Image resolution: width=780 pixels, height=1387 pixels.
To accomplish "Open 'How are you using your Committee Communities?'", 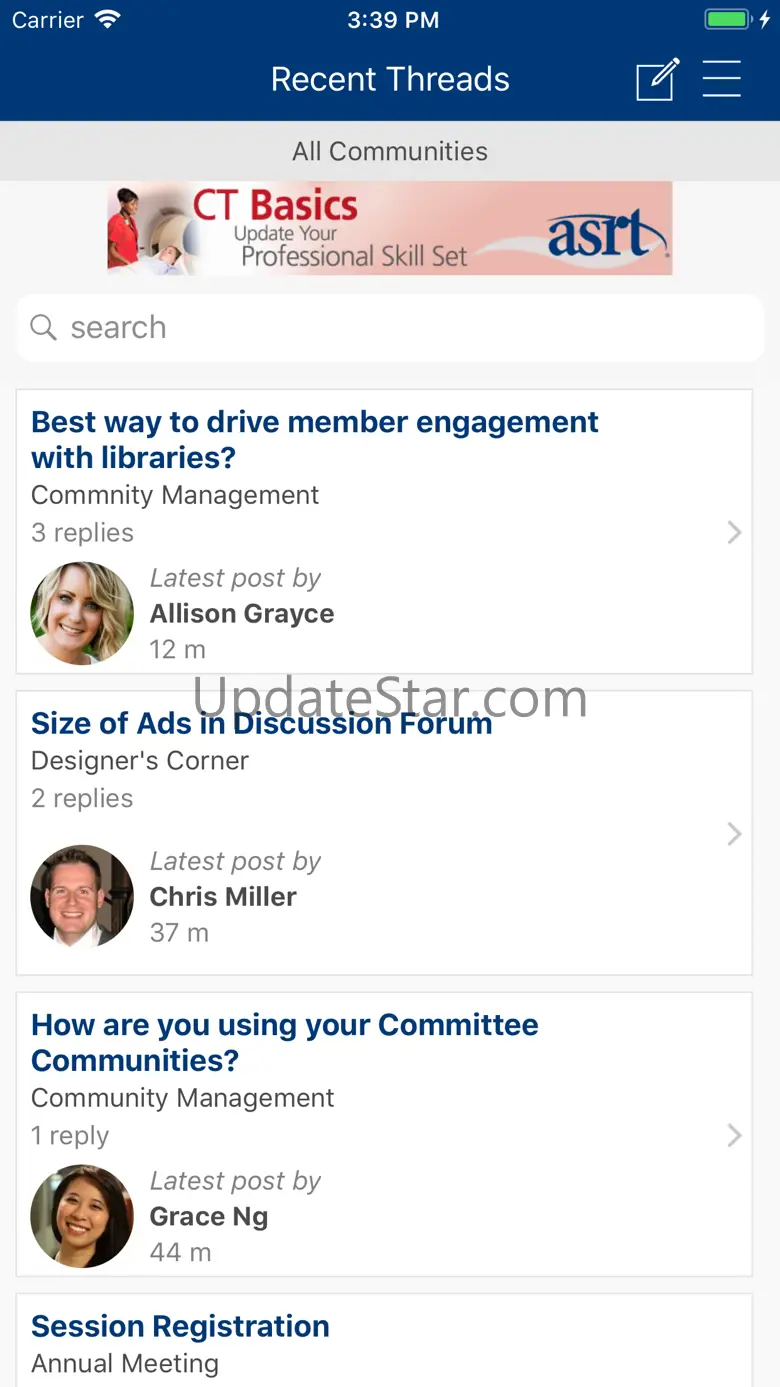I will (285, 1042).
